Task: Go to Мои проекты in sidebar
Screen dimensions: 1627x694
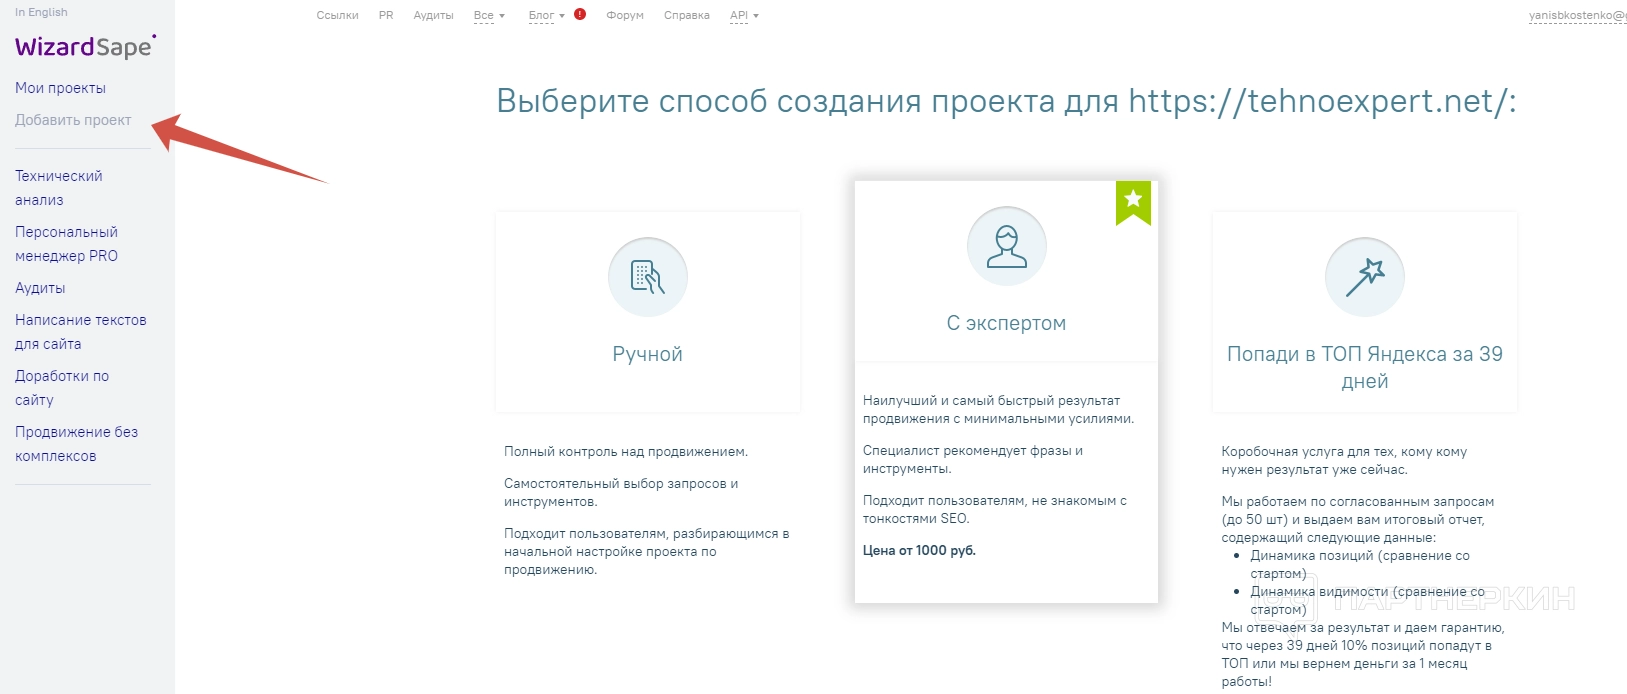Action: [x=60, y=88]
